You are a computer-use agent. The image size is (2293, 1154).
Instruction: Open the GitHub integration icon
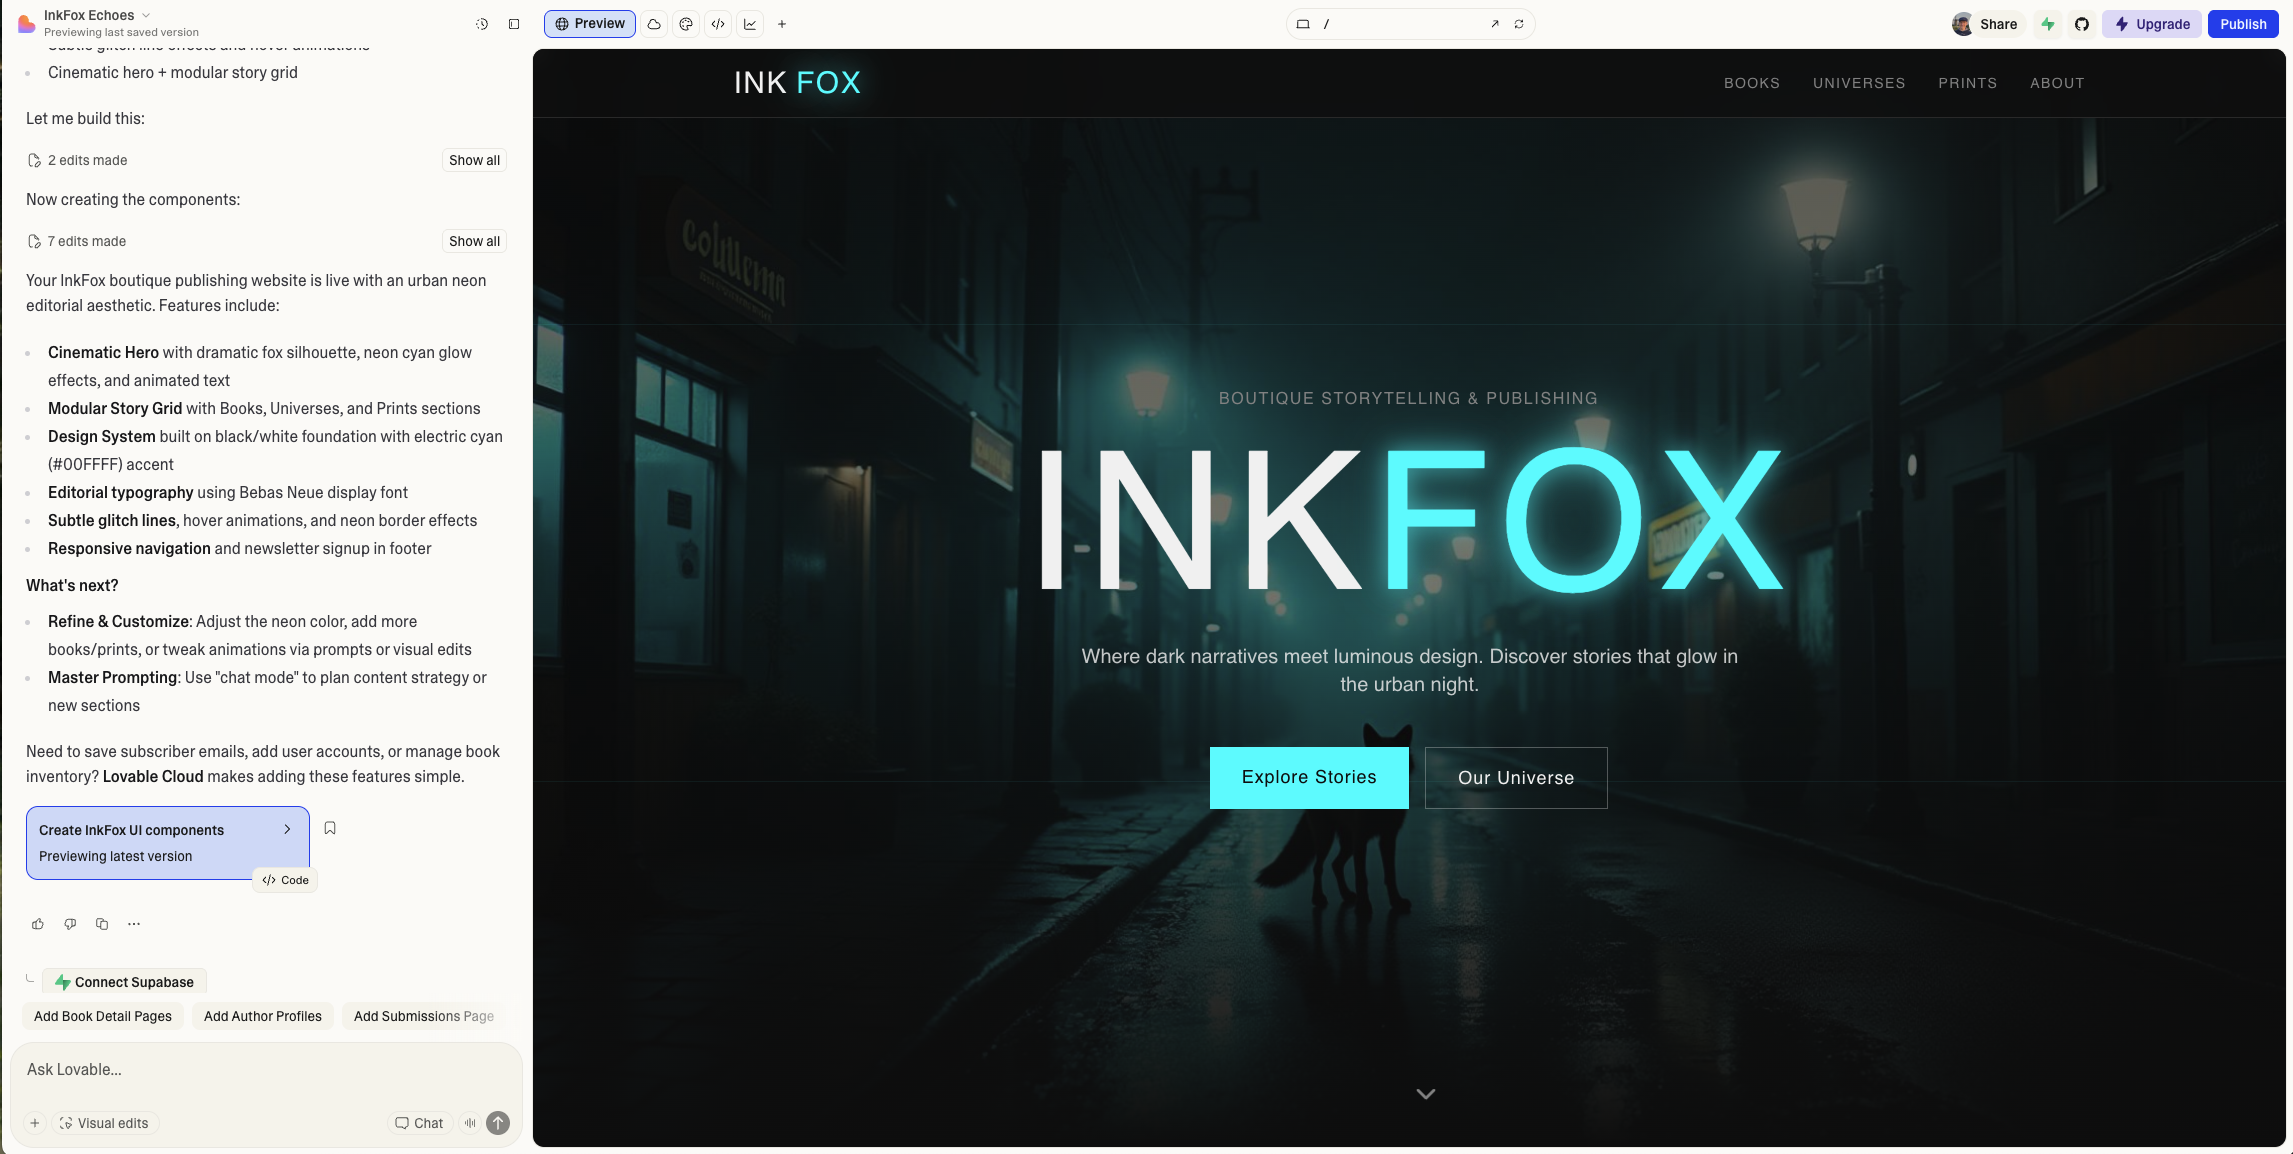click(x=2082, y=24)
